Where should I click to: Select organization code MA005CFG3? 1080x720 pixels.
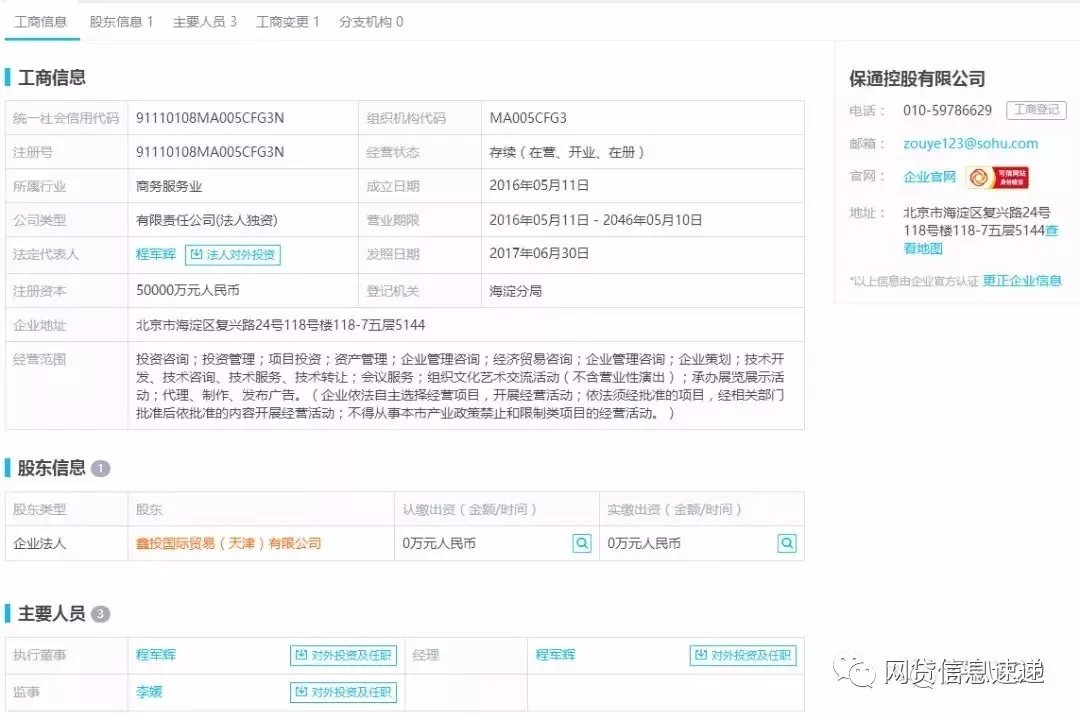click(528, 118)
